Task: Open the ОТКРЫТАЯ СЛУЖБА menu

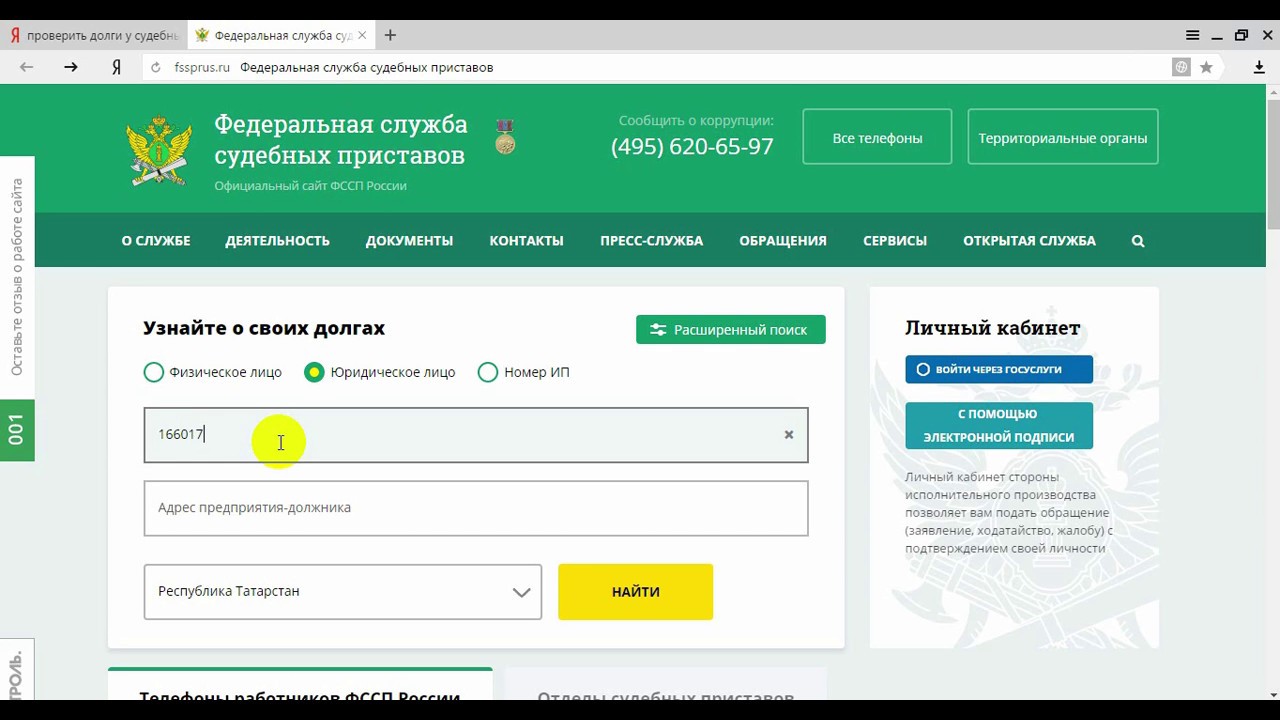Action: point(1029,241)
